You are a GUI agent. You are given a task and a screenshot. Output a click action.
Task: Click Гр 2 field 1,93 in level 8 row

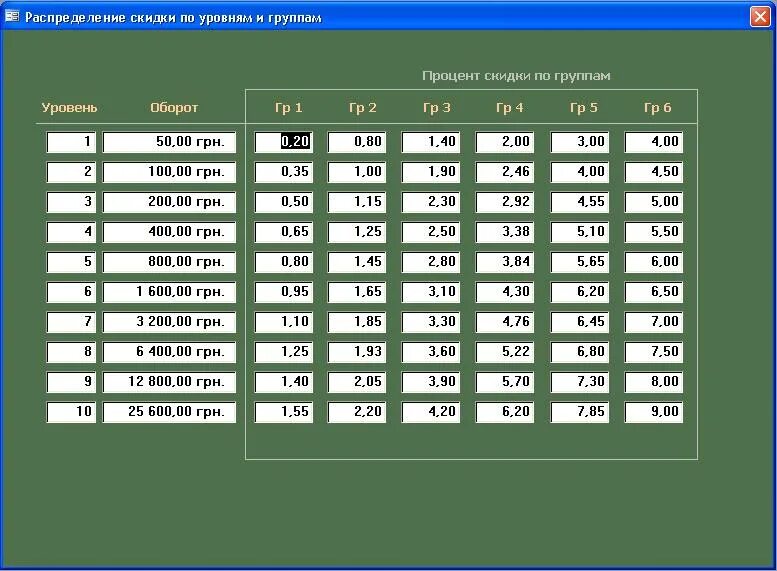[357, 352]
